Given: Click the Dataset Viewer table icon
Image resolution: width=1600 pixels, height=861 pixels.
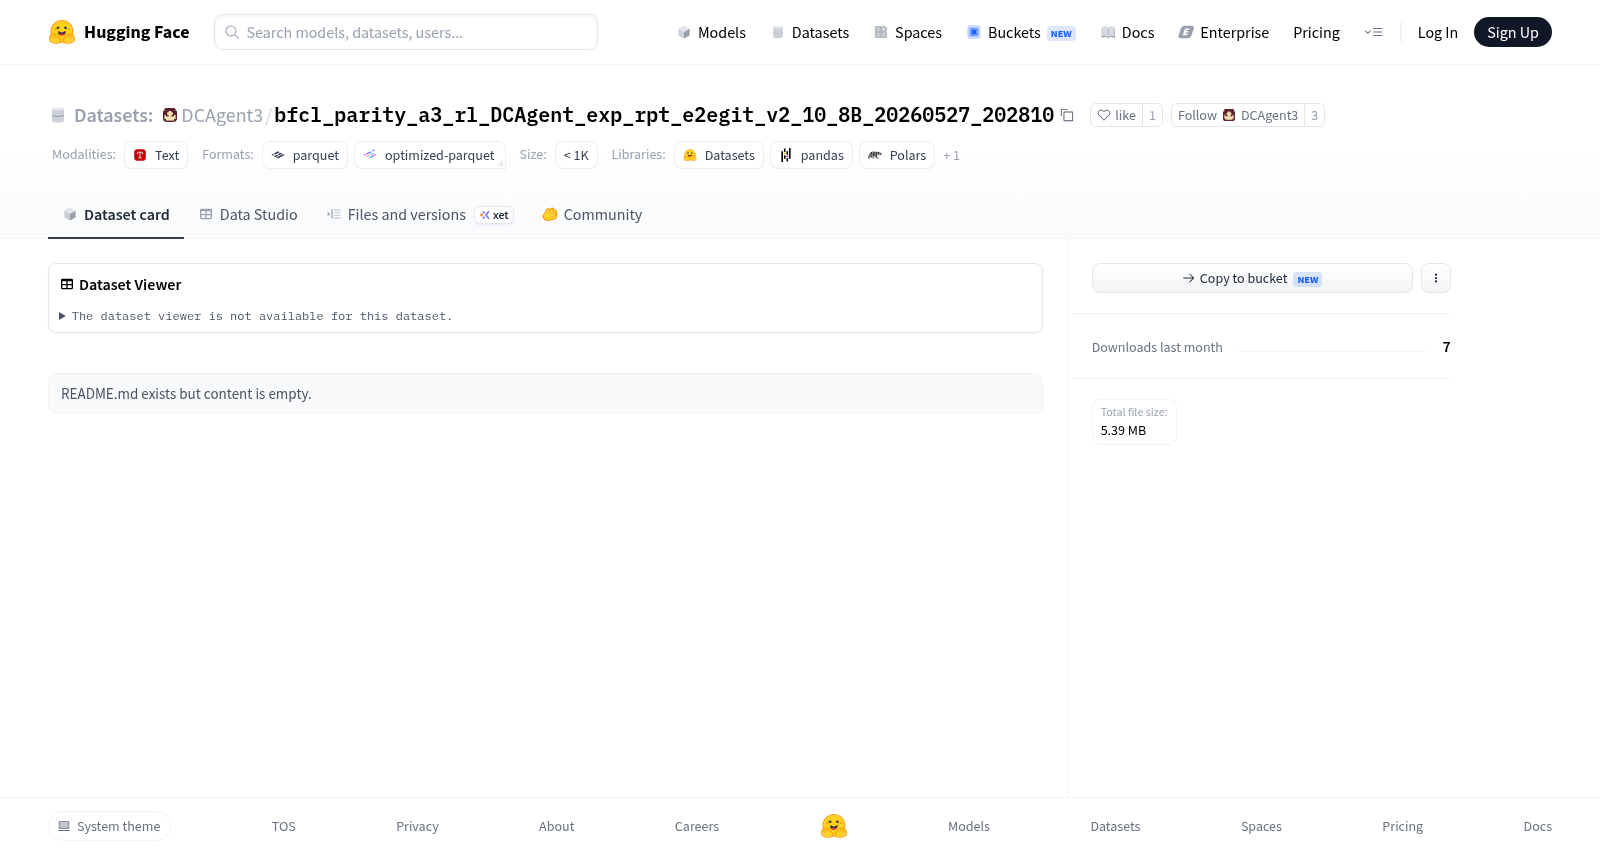Looking at the screenshot, I should click(67, 285).
